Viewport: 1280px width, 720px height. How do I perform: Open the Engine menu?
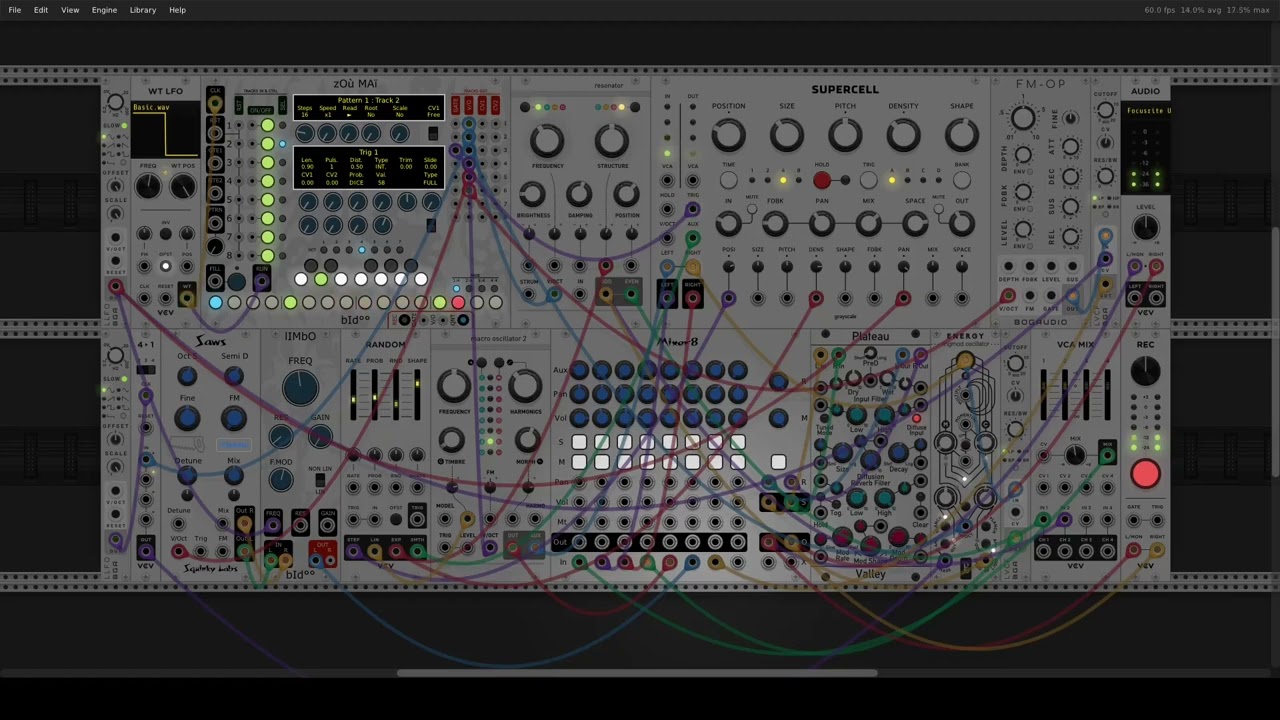[104, 10]
